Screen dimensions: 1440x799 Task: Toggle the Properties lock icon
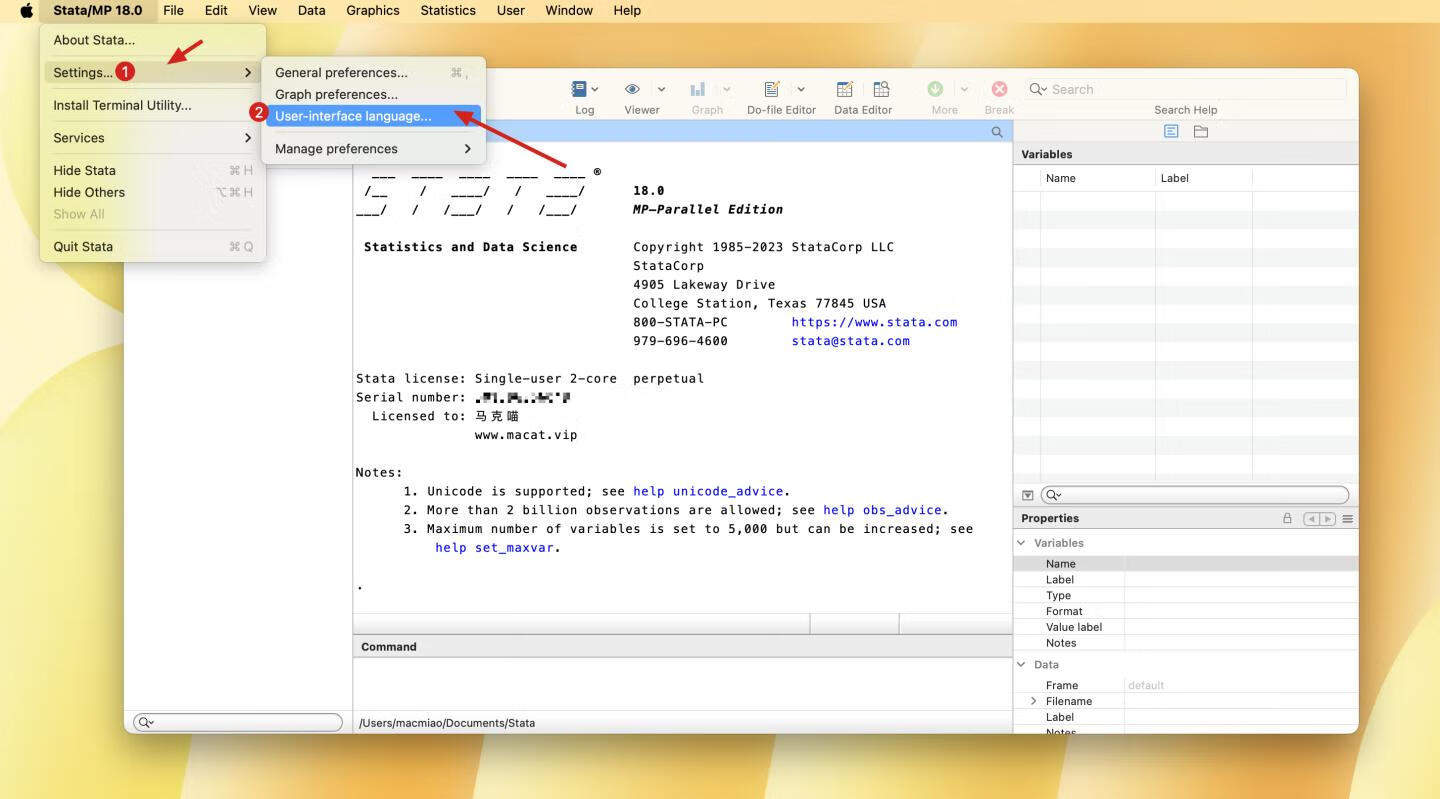coord(1288,518)
